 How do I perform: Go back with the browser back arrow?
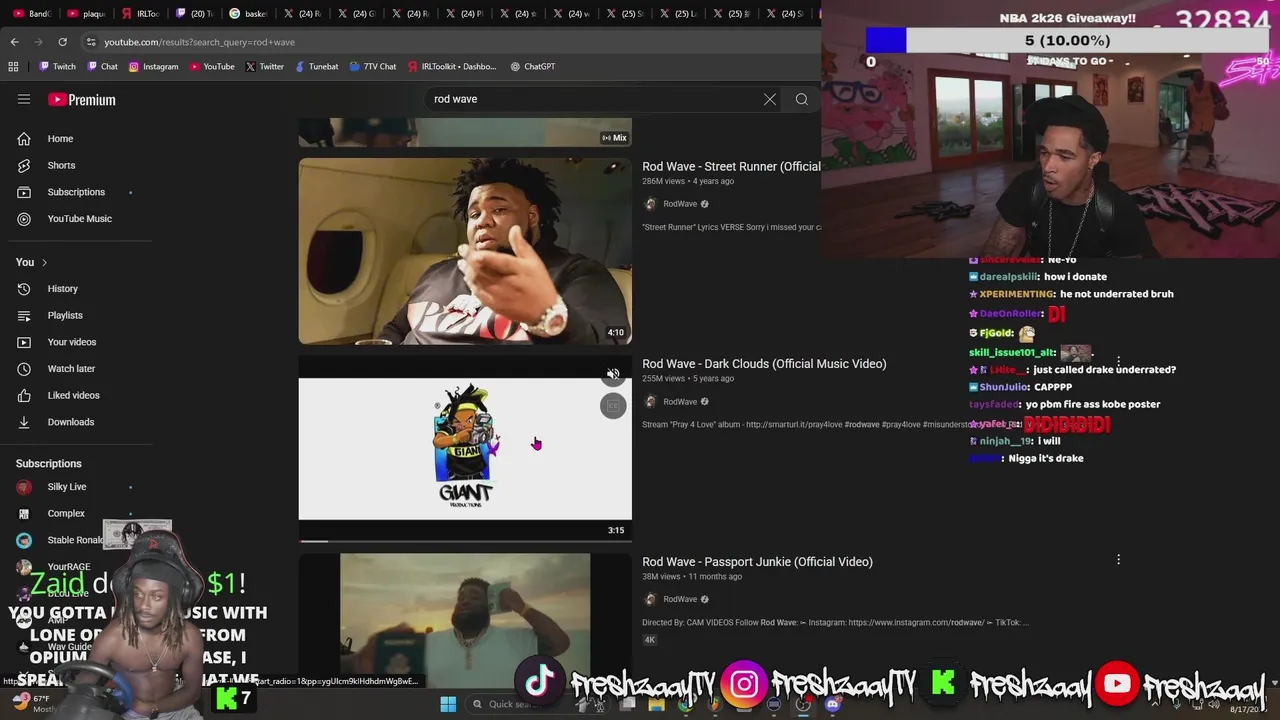pyautogui.click(x=14, y=42)
